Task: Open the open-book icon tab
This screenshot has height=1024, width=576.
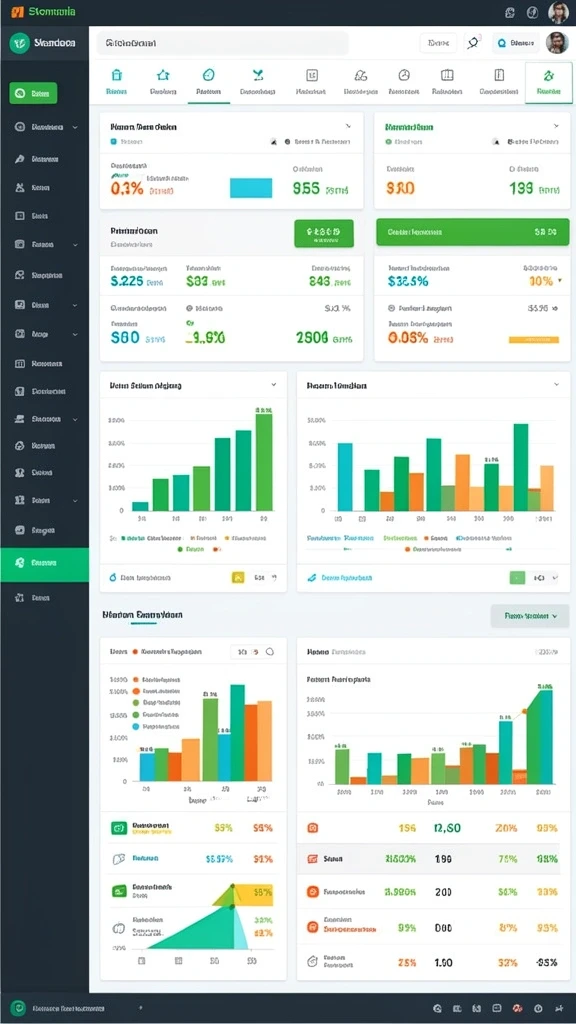Action: [x=447, y=82]
